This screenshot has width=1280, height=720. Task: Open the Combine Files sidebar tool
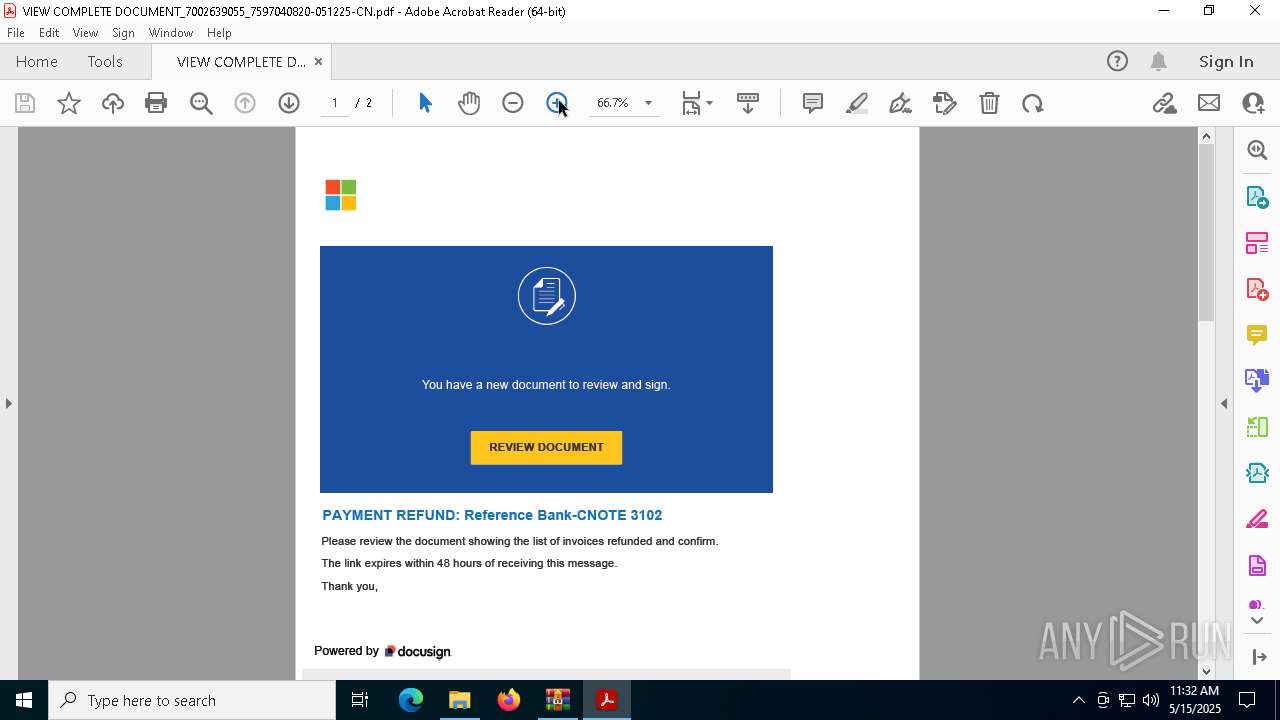(x=1257, y=381)
